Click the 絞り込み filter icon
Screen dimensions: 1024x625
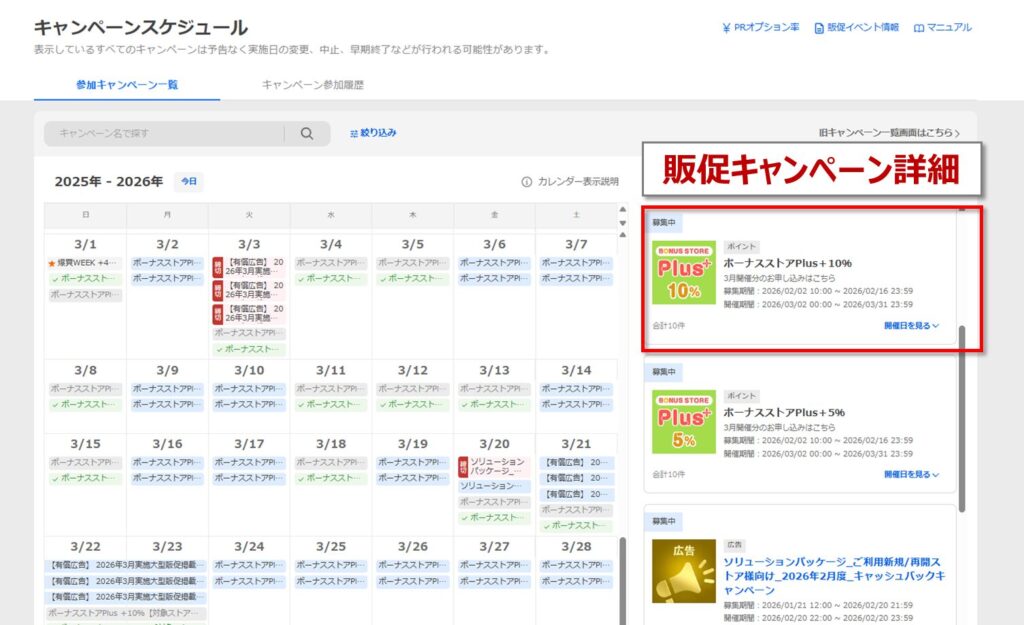coord(353,133)
